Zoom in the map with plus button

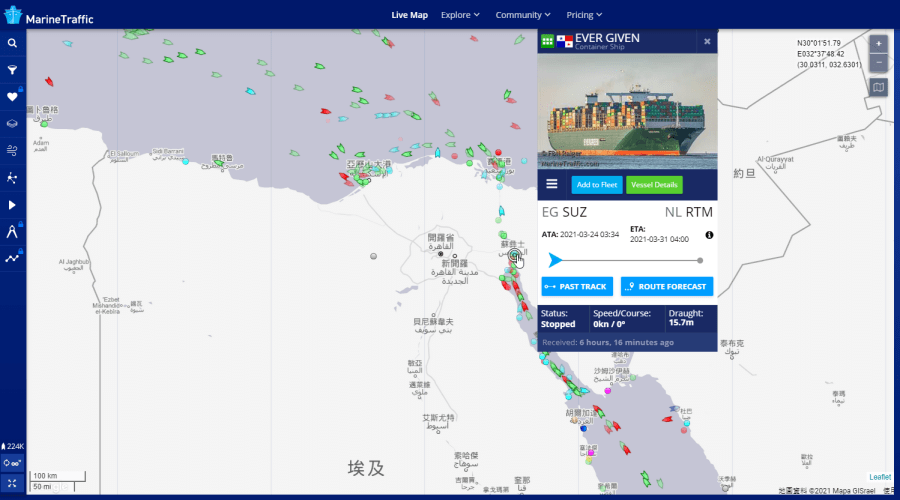point(878,44)
